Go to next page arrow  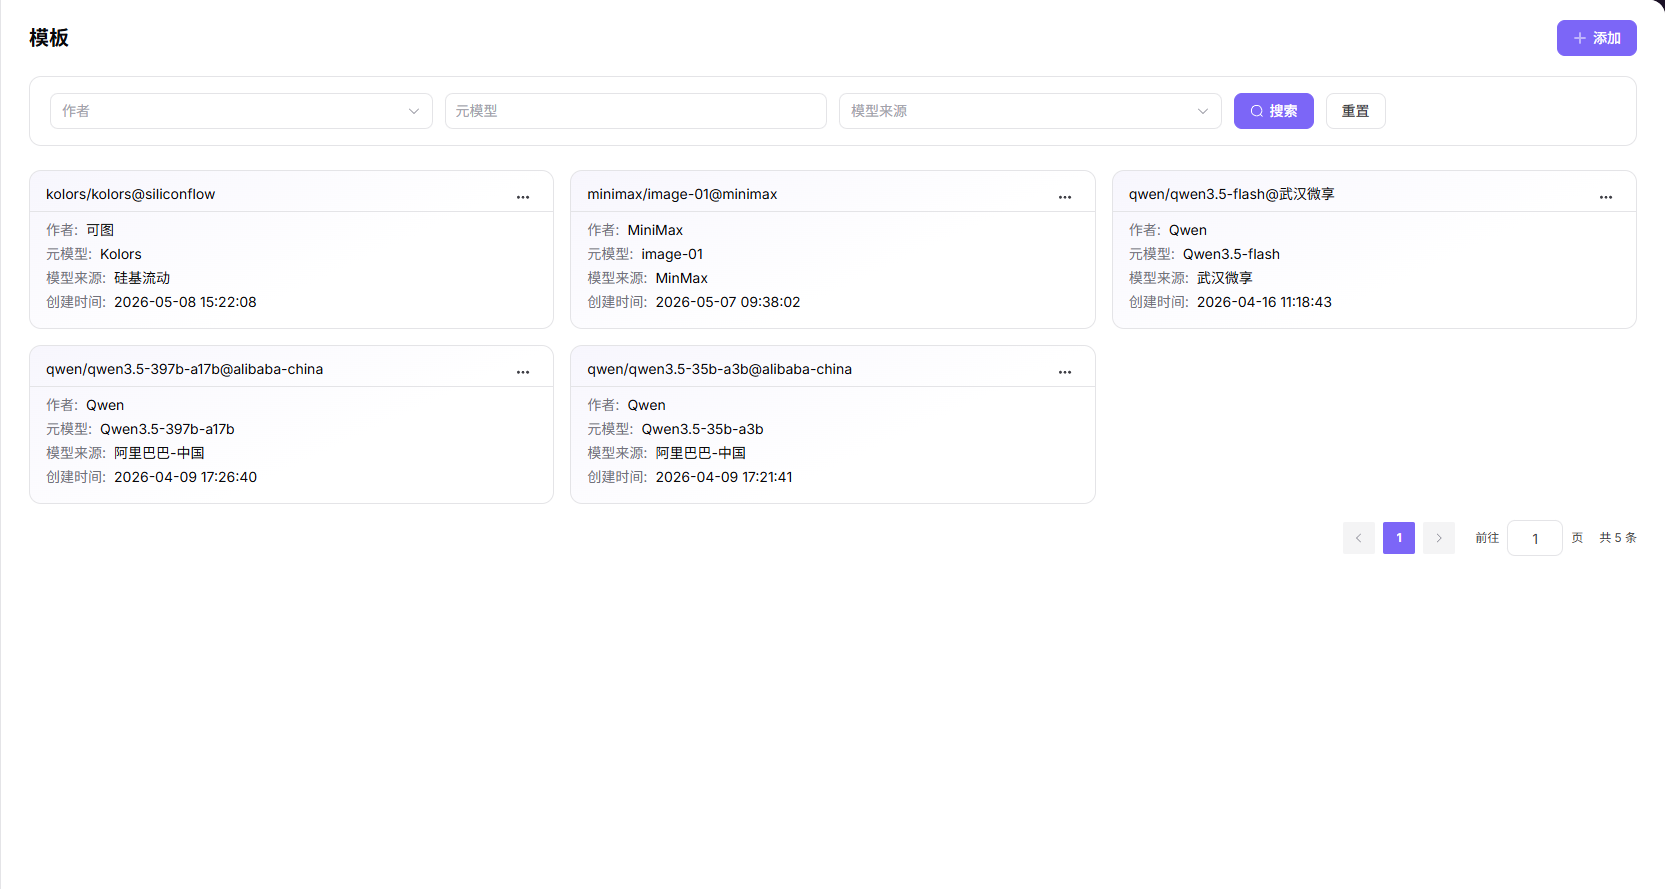[x=1438, y=538]
